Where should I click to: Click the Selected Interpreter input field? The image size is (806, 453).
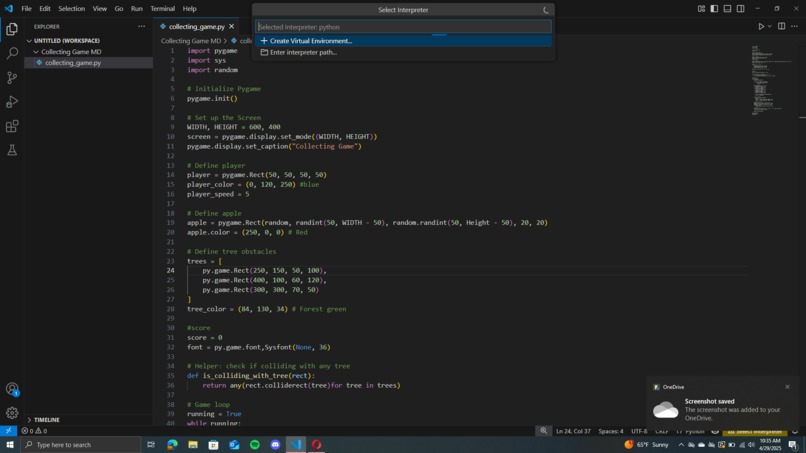[x=404, y=27]
